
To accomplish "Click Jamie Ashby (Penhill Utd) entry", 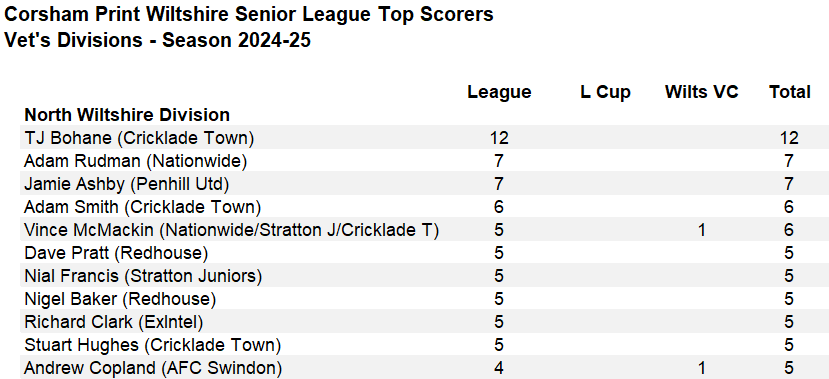I will tap(126, 184).
